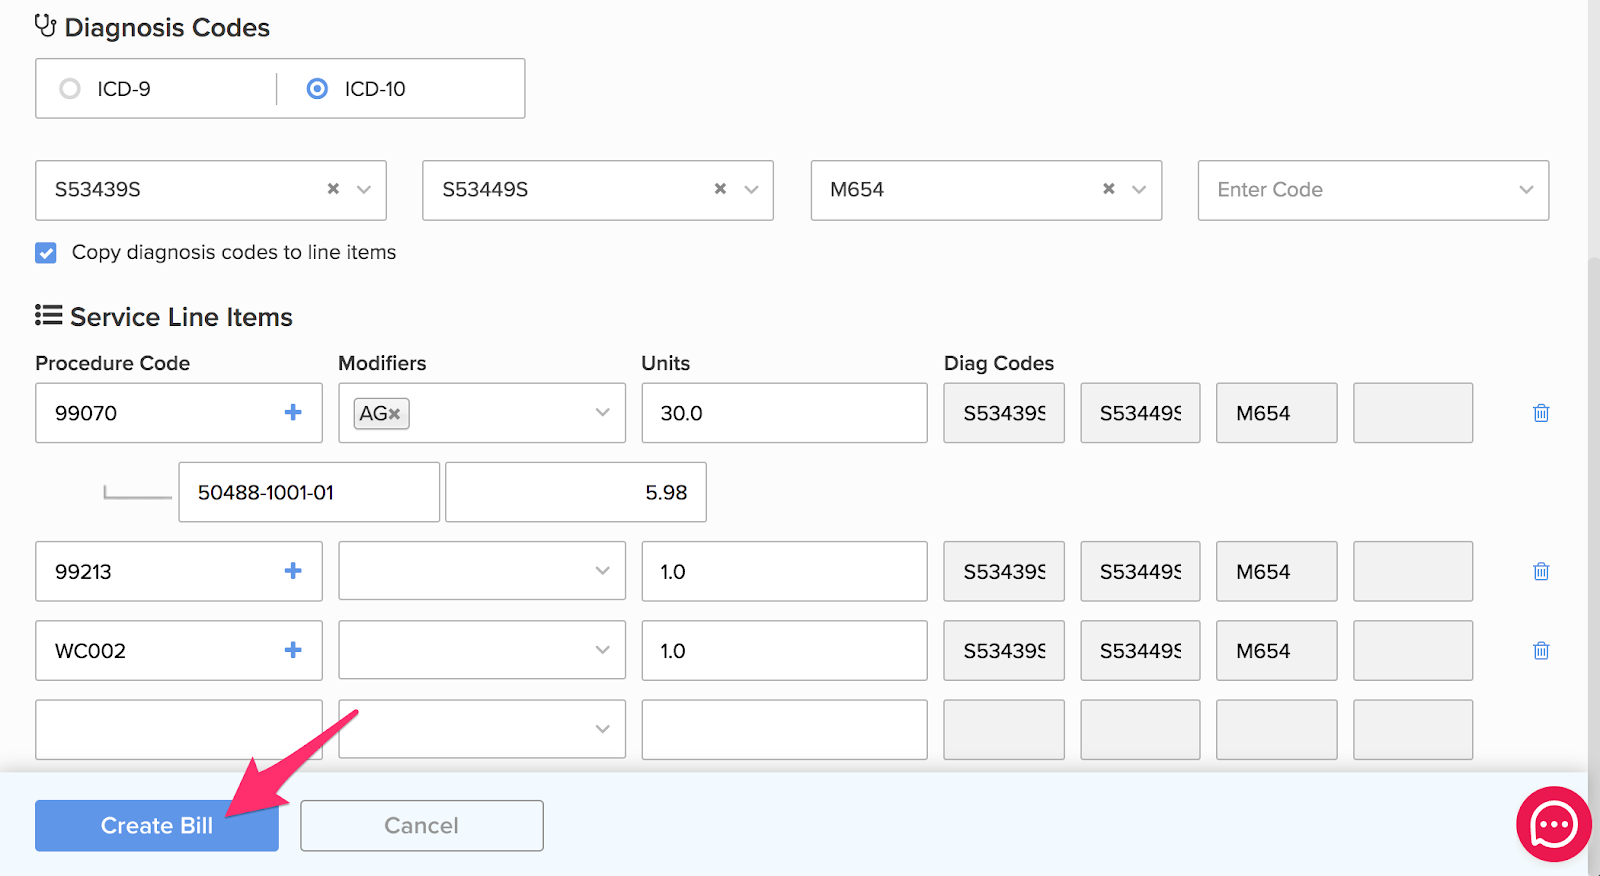
Task: Remove the AG modifier tag
Action: [395, 414]
